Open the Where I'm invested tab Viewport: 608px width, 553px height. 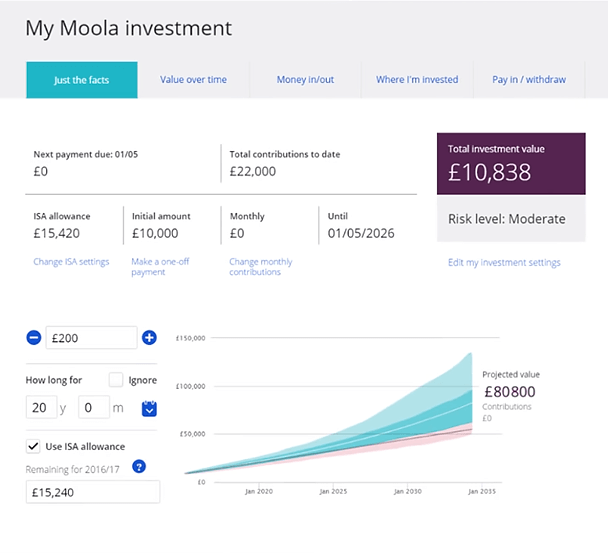(x=417, y=79)
